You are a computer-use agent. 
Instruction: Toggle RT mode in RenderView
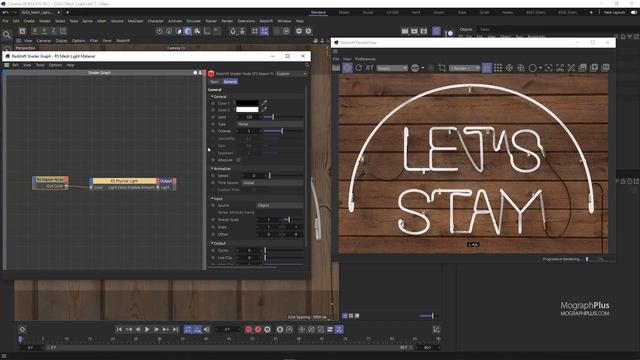coord(369,68)
